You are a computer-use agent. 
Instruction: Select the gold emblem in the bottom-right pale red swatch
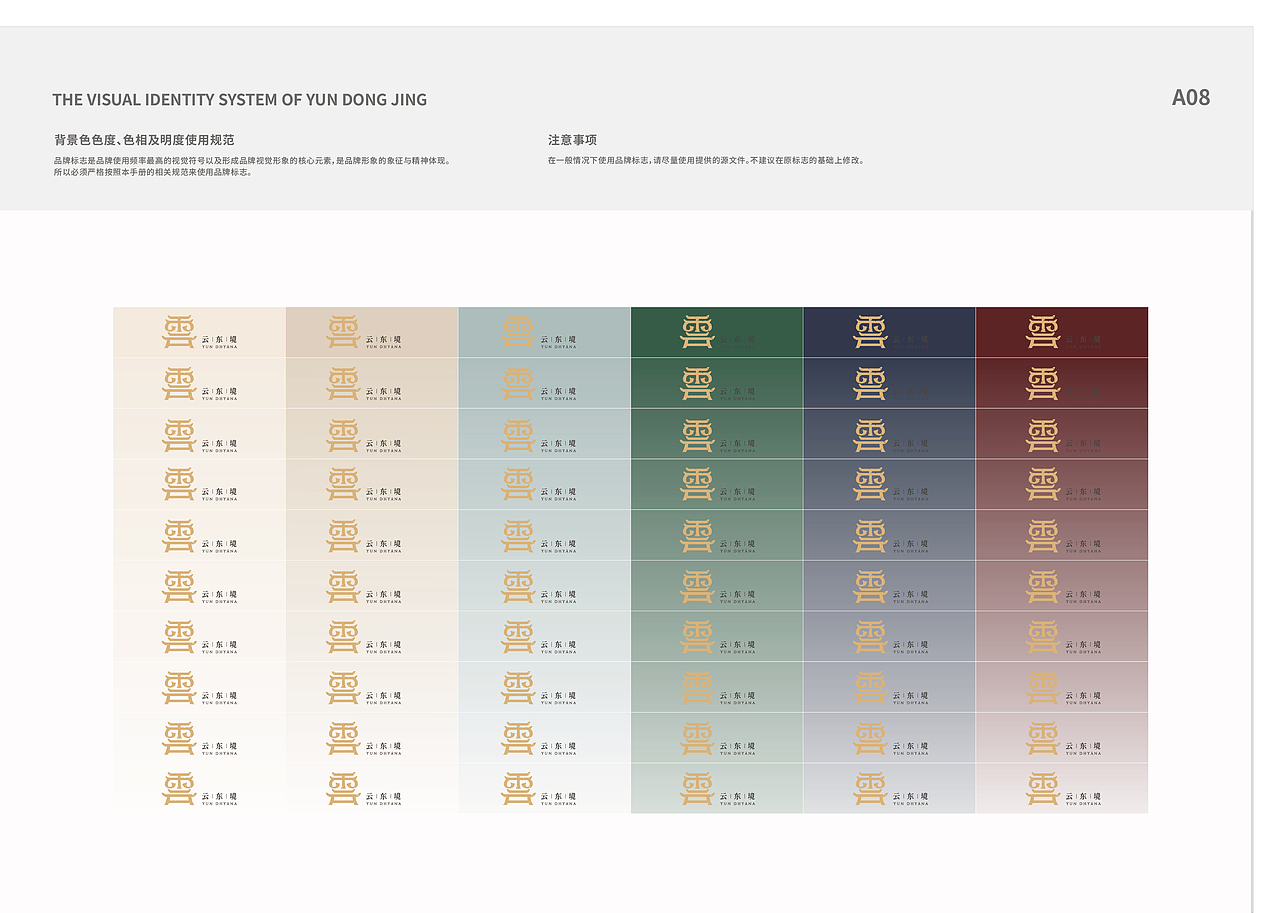point(1043,789)
